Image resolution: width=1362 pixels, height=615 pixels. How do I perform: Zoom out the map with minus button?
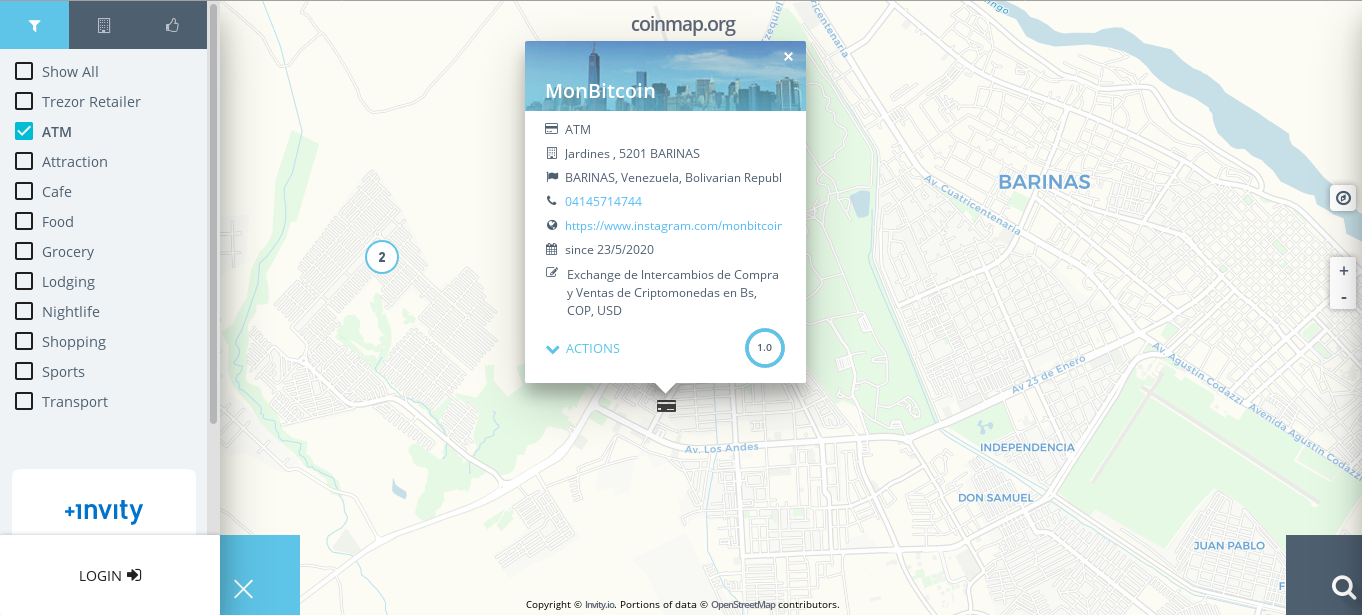tap(1343, 297)
